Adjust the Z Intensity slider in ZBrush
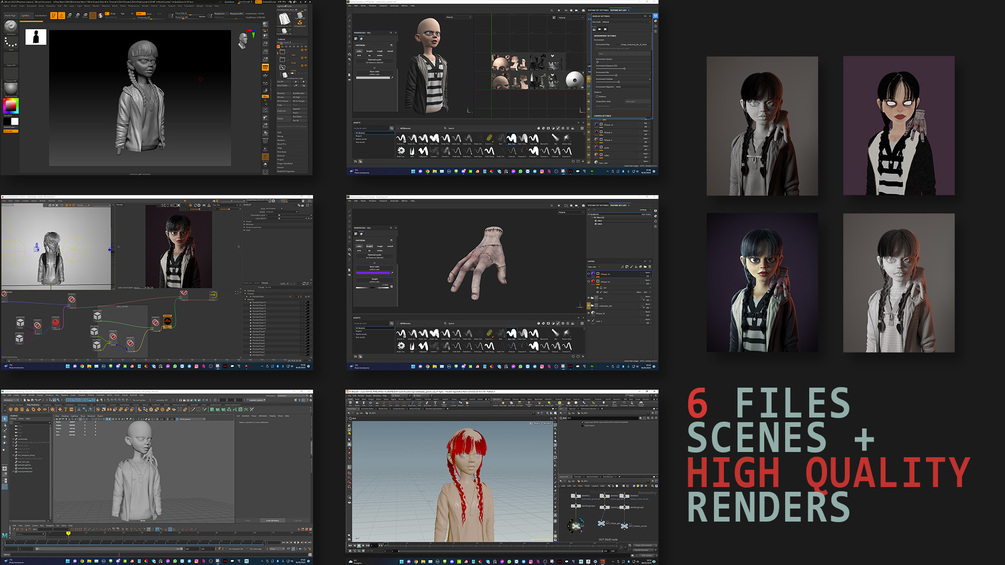The height and width of the screenshot is (565, 1005). 150,18
